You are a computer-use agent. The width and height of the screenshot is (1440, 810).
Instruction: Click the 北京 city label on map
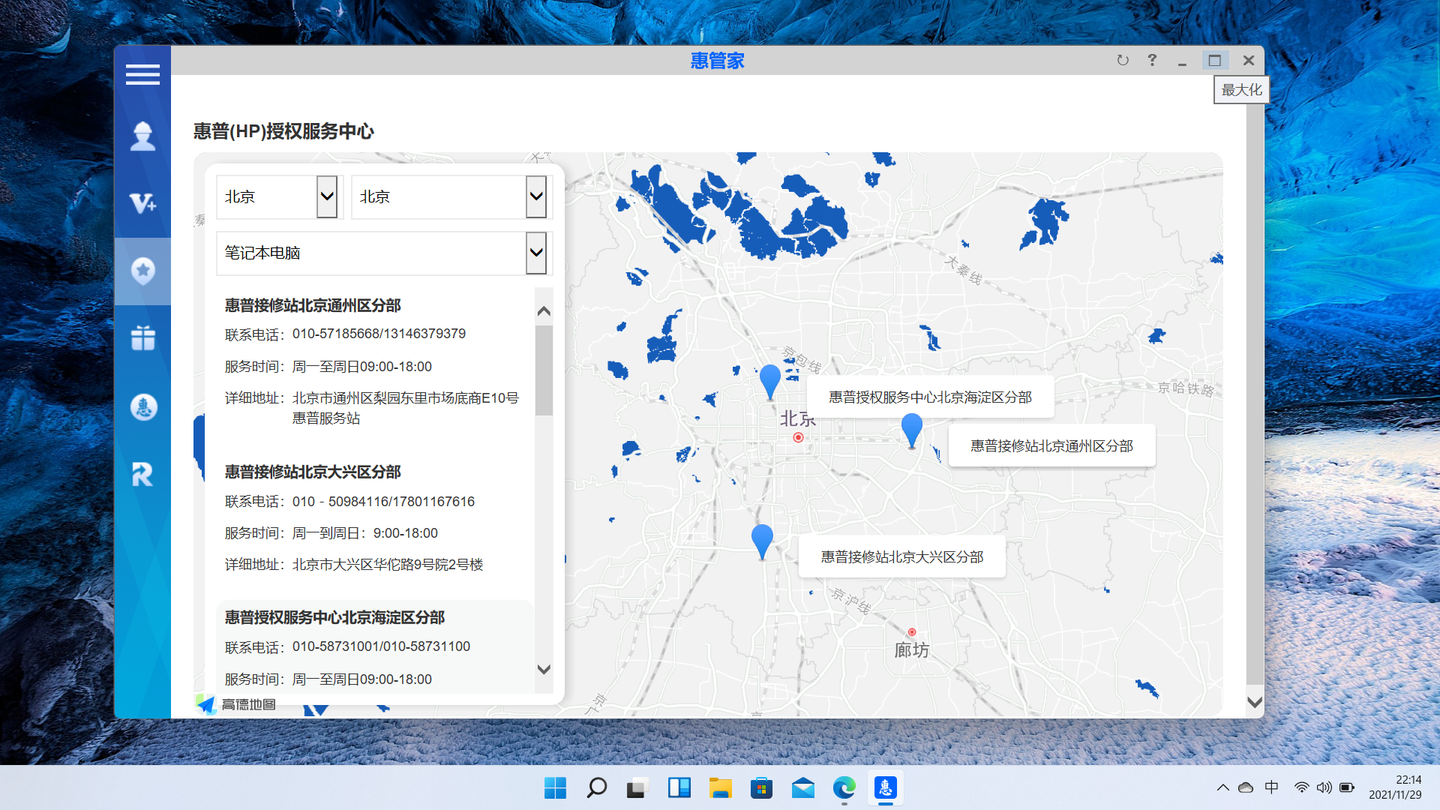[798, 419]
